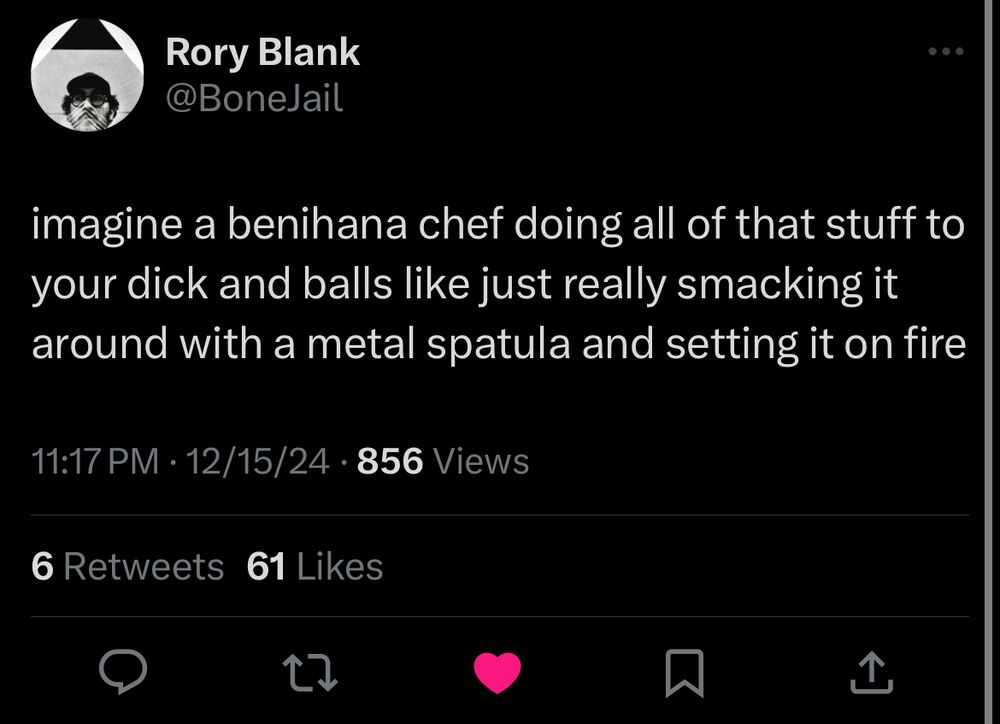
Task: Bookmark this tweet
Action: tap(685, 672)
